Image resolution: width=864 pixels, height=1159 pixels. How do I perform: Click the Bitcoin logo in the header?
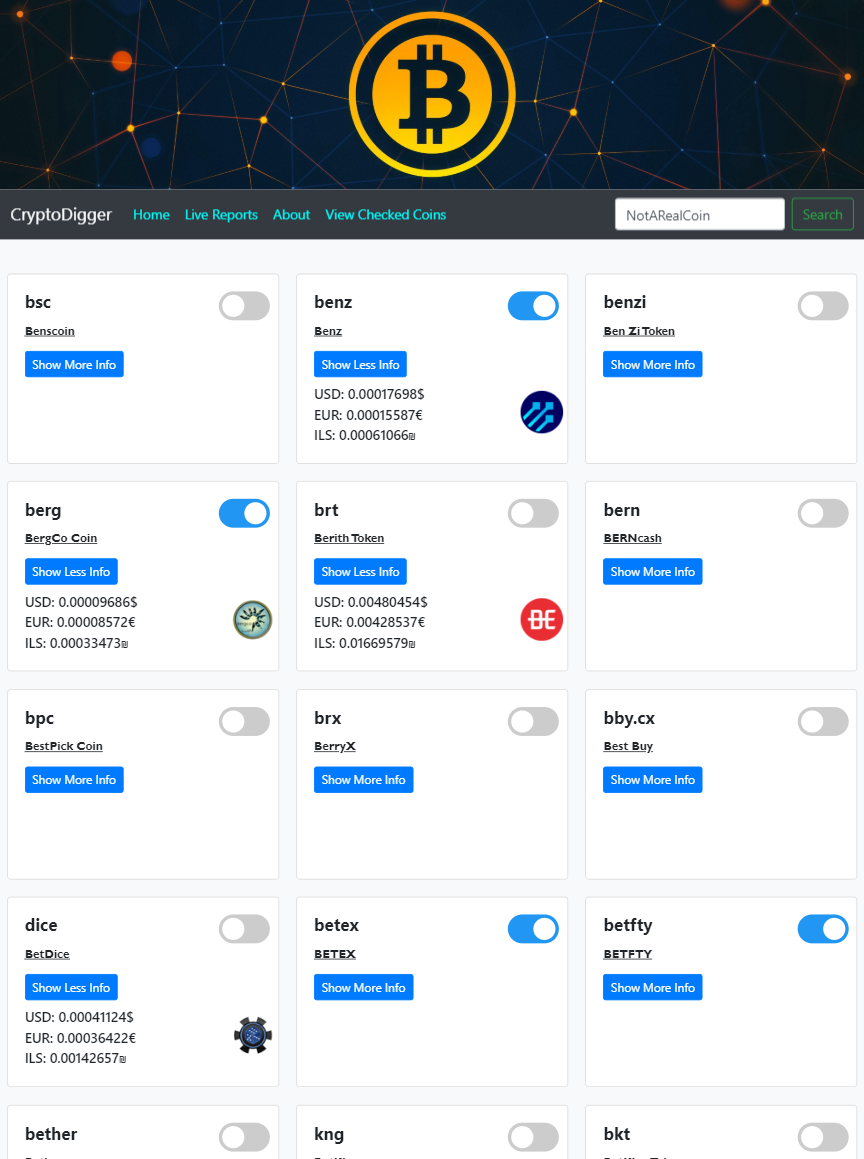(432, 94)
